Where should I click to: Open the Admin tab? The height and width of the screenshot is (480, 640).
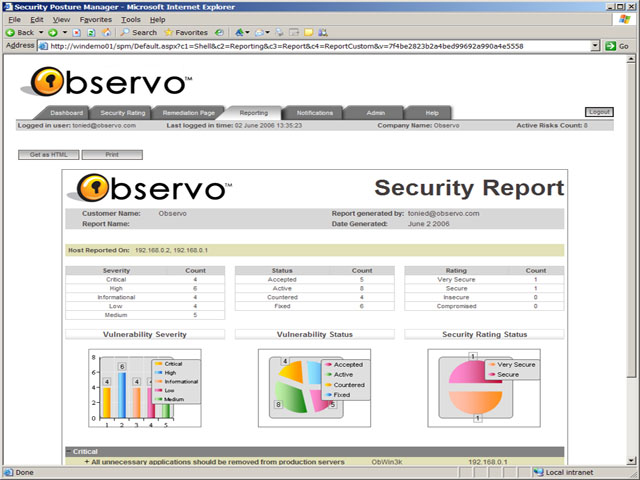coord(376,113)
